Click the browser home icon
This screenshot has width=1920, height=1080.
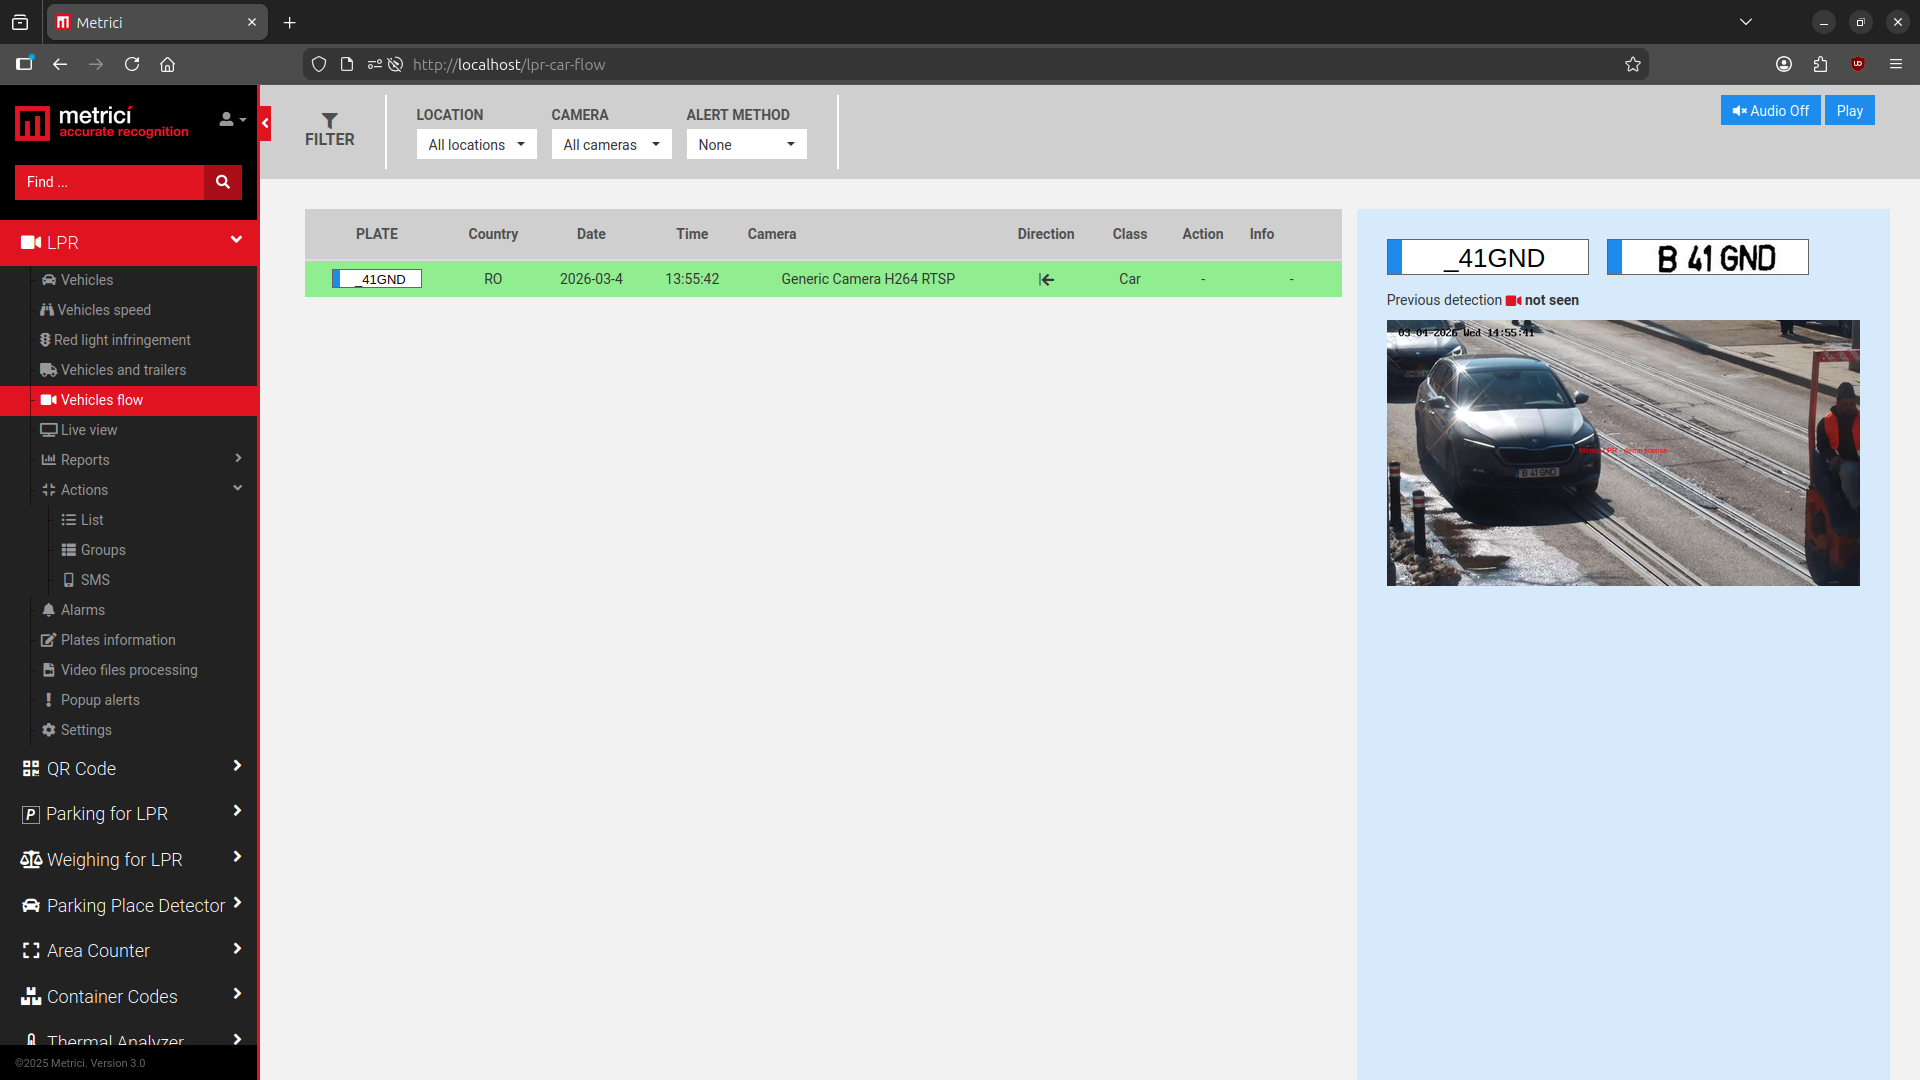tap(168, 64)
